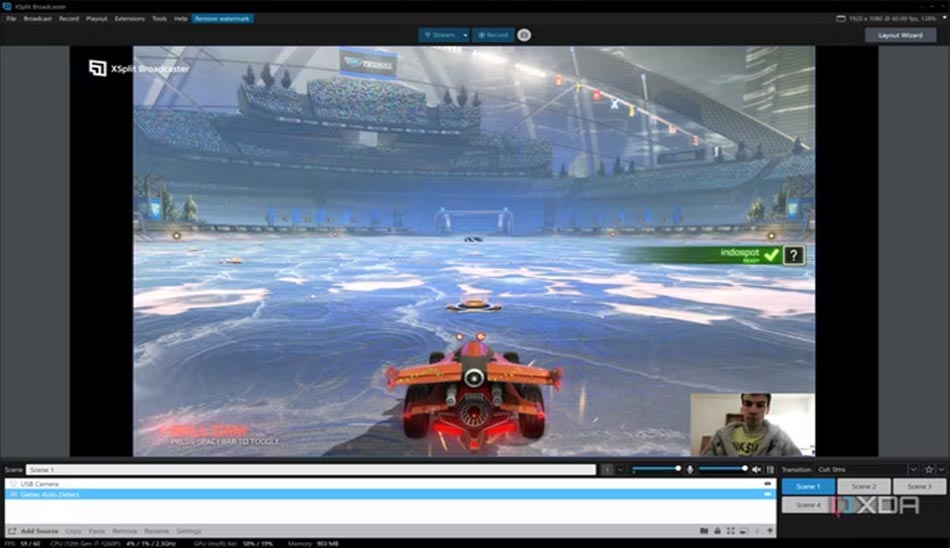Lock the source with the padlock icon

pyautogui.click(x=717, y=531)
